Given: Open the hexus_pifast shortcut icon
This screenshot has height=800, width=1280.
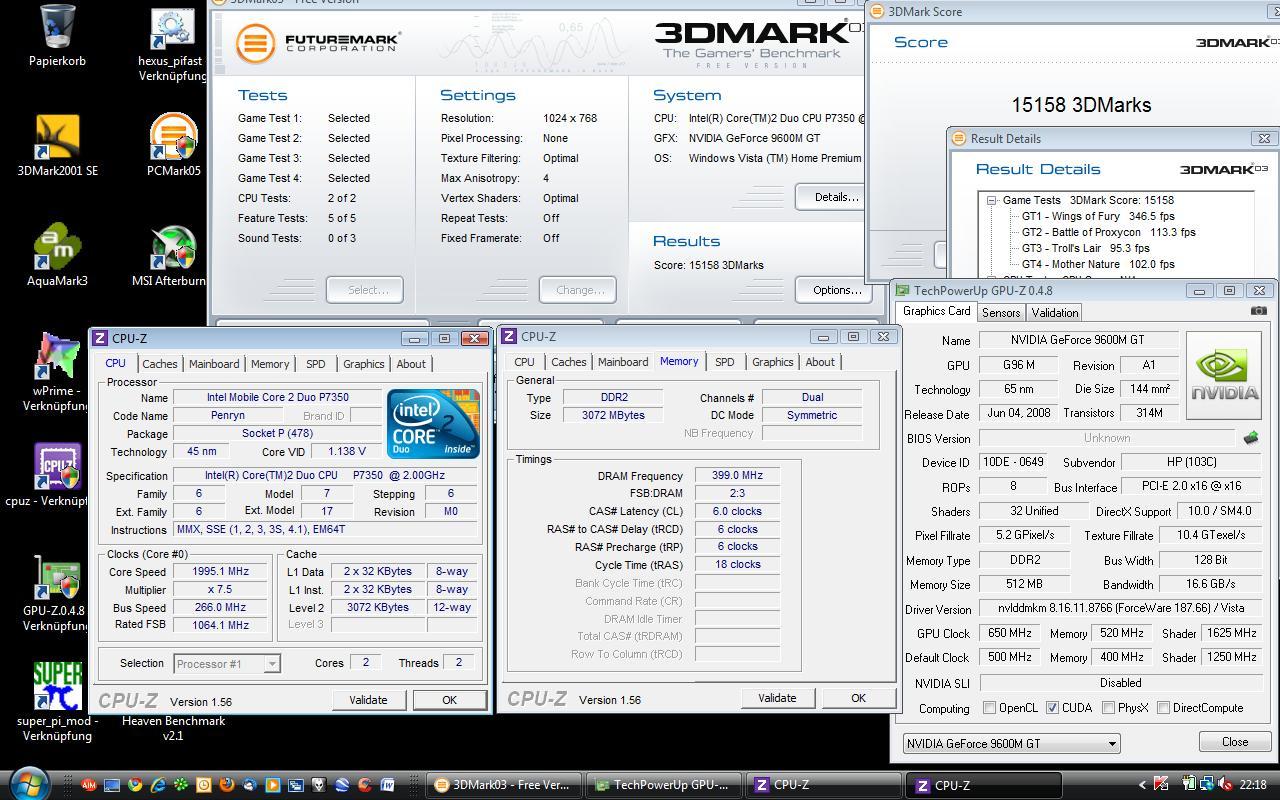Looking at the screenshot, I should 172,30.
